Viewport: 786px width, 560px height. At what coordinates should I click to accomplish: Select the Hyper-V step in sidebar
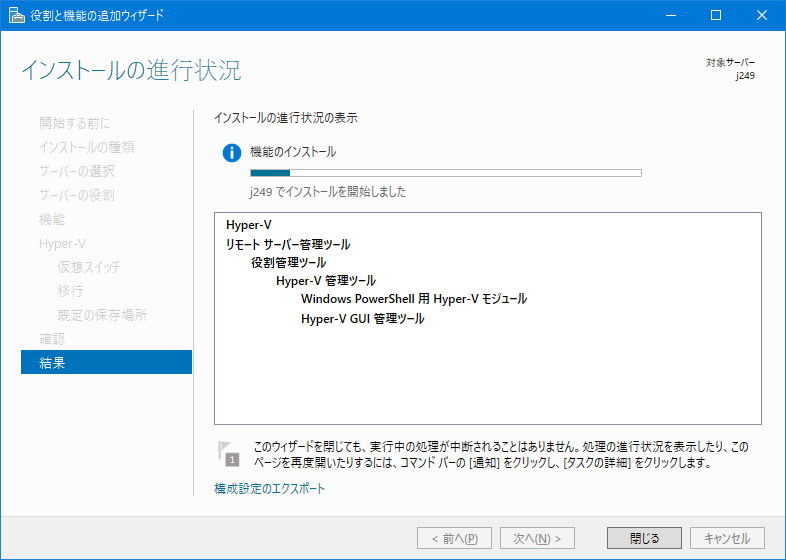tap(62, 243)
